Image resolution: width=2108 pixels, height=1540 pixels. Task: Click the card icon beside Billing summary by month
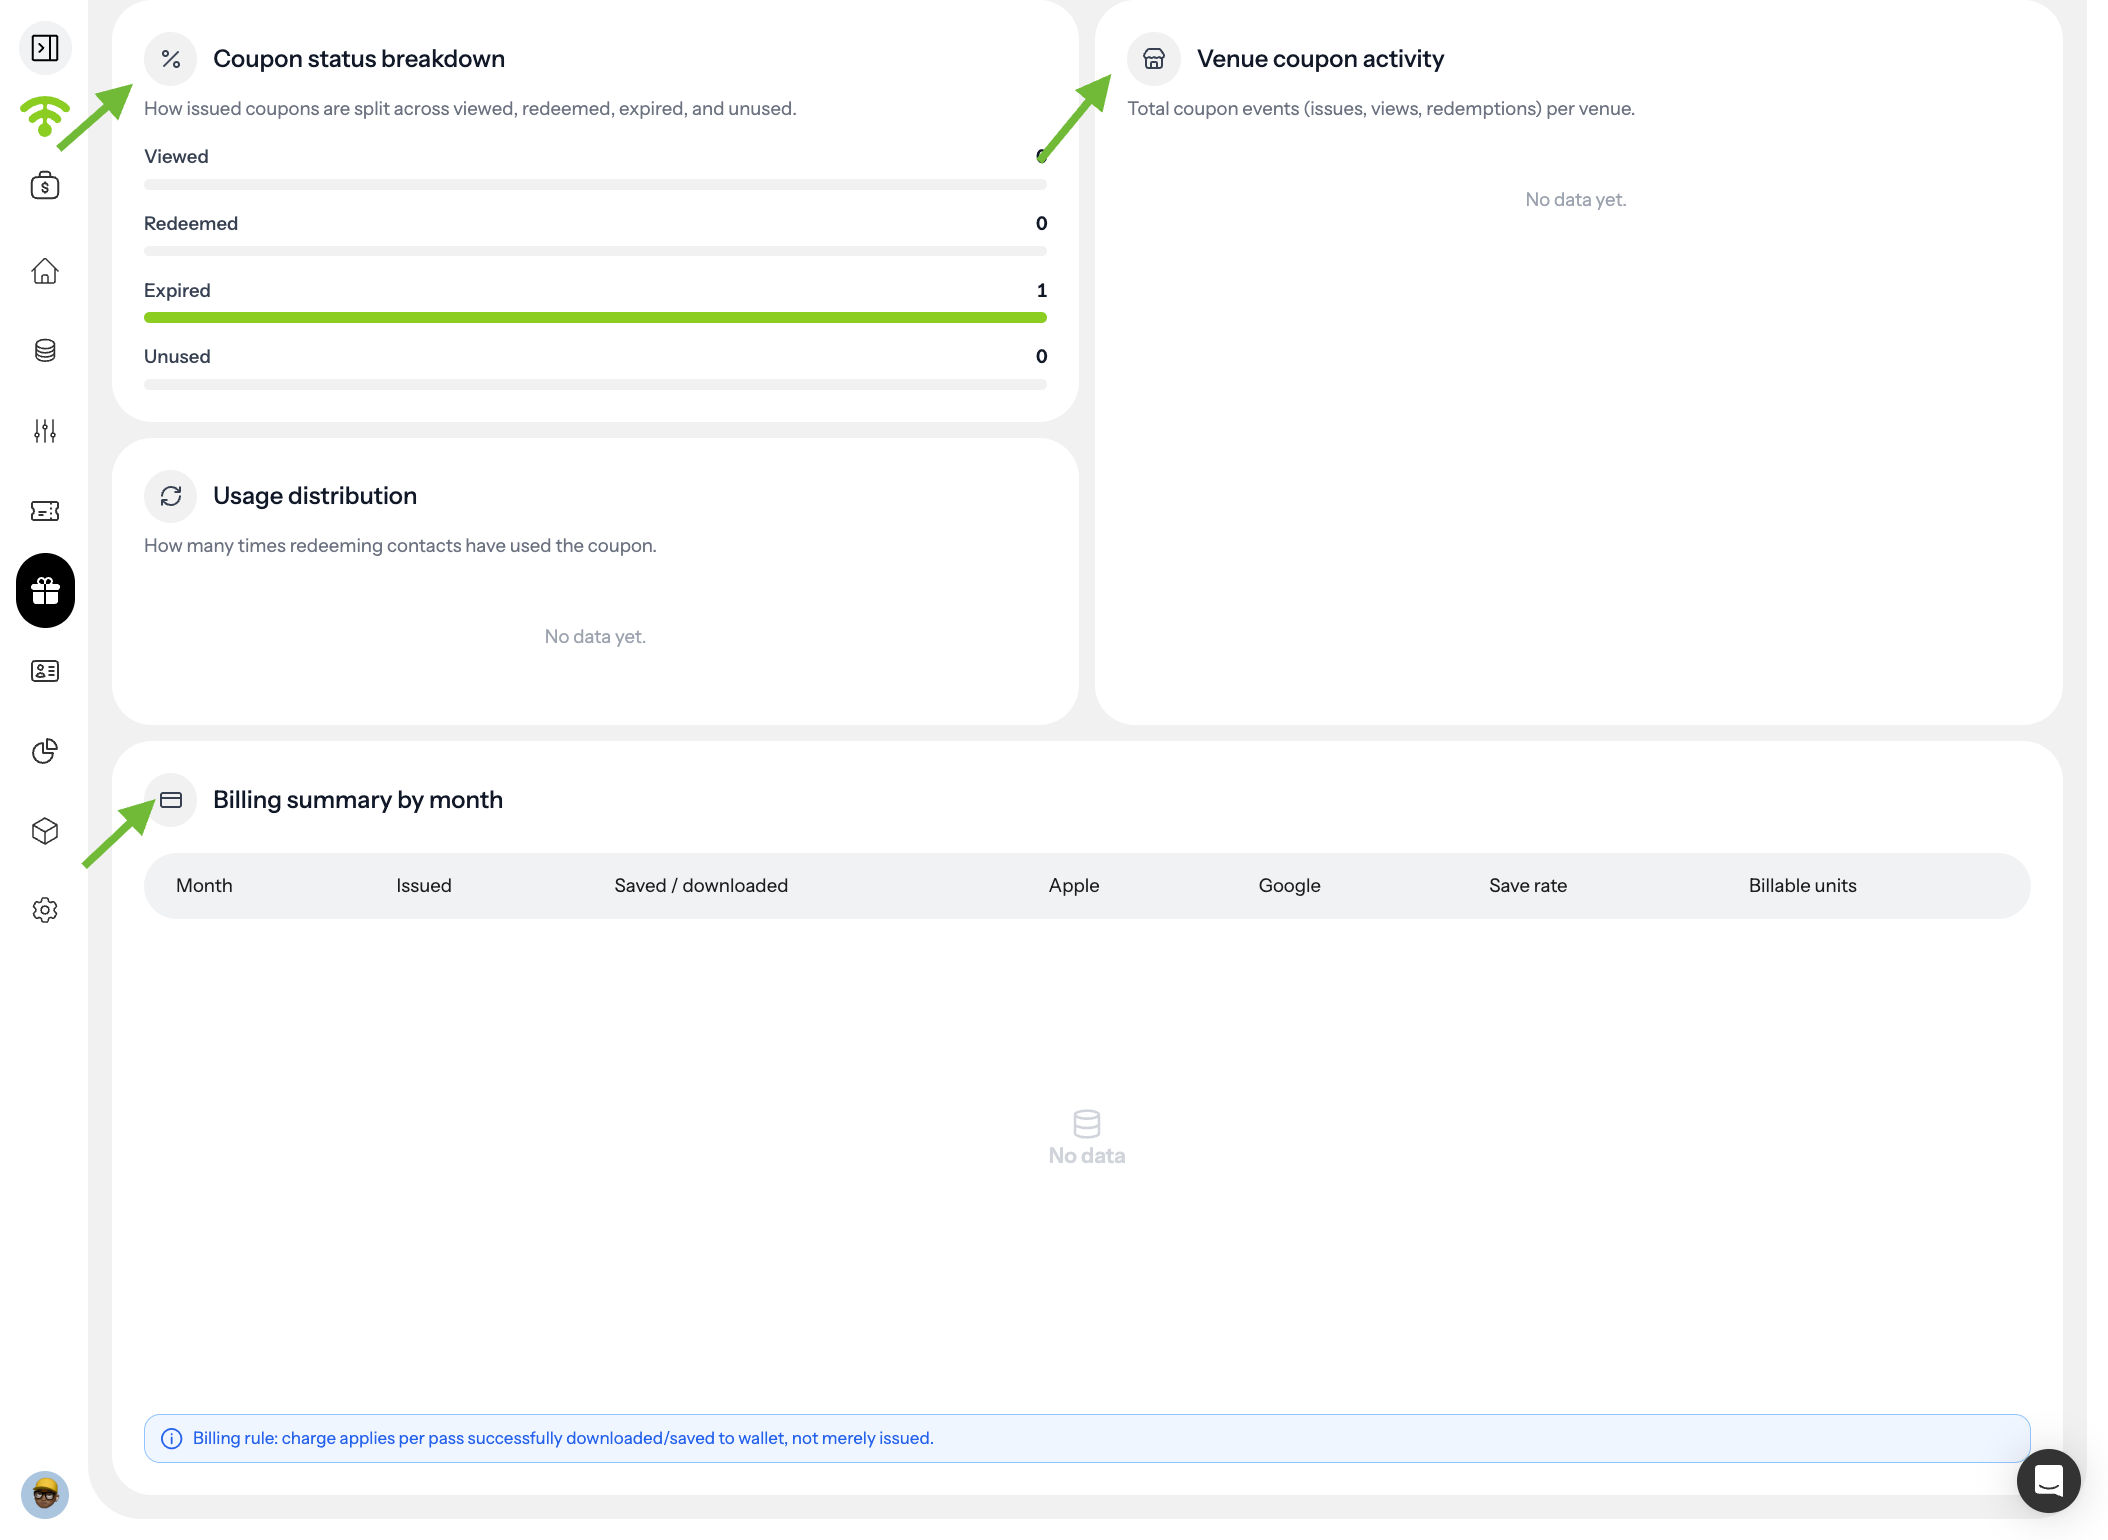click(x=171, y=800)
